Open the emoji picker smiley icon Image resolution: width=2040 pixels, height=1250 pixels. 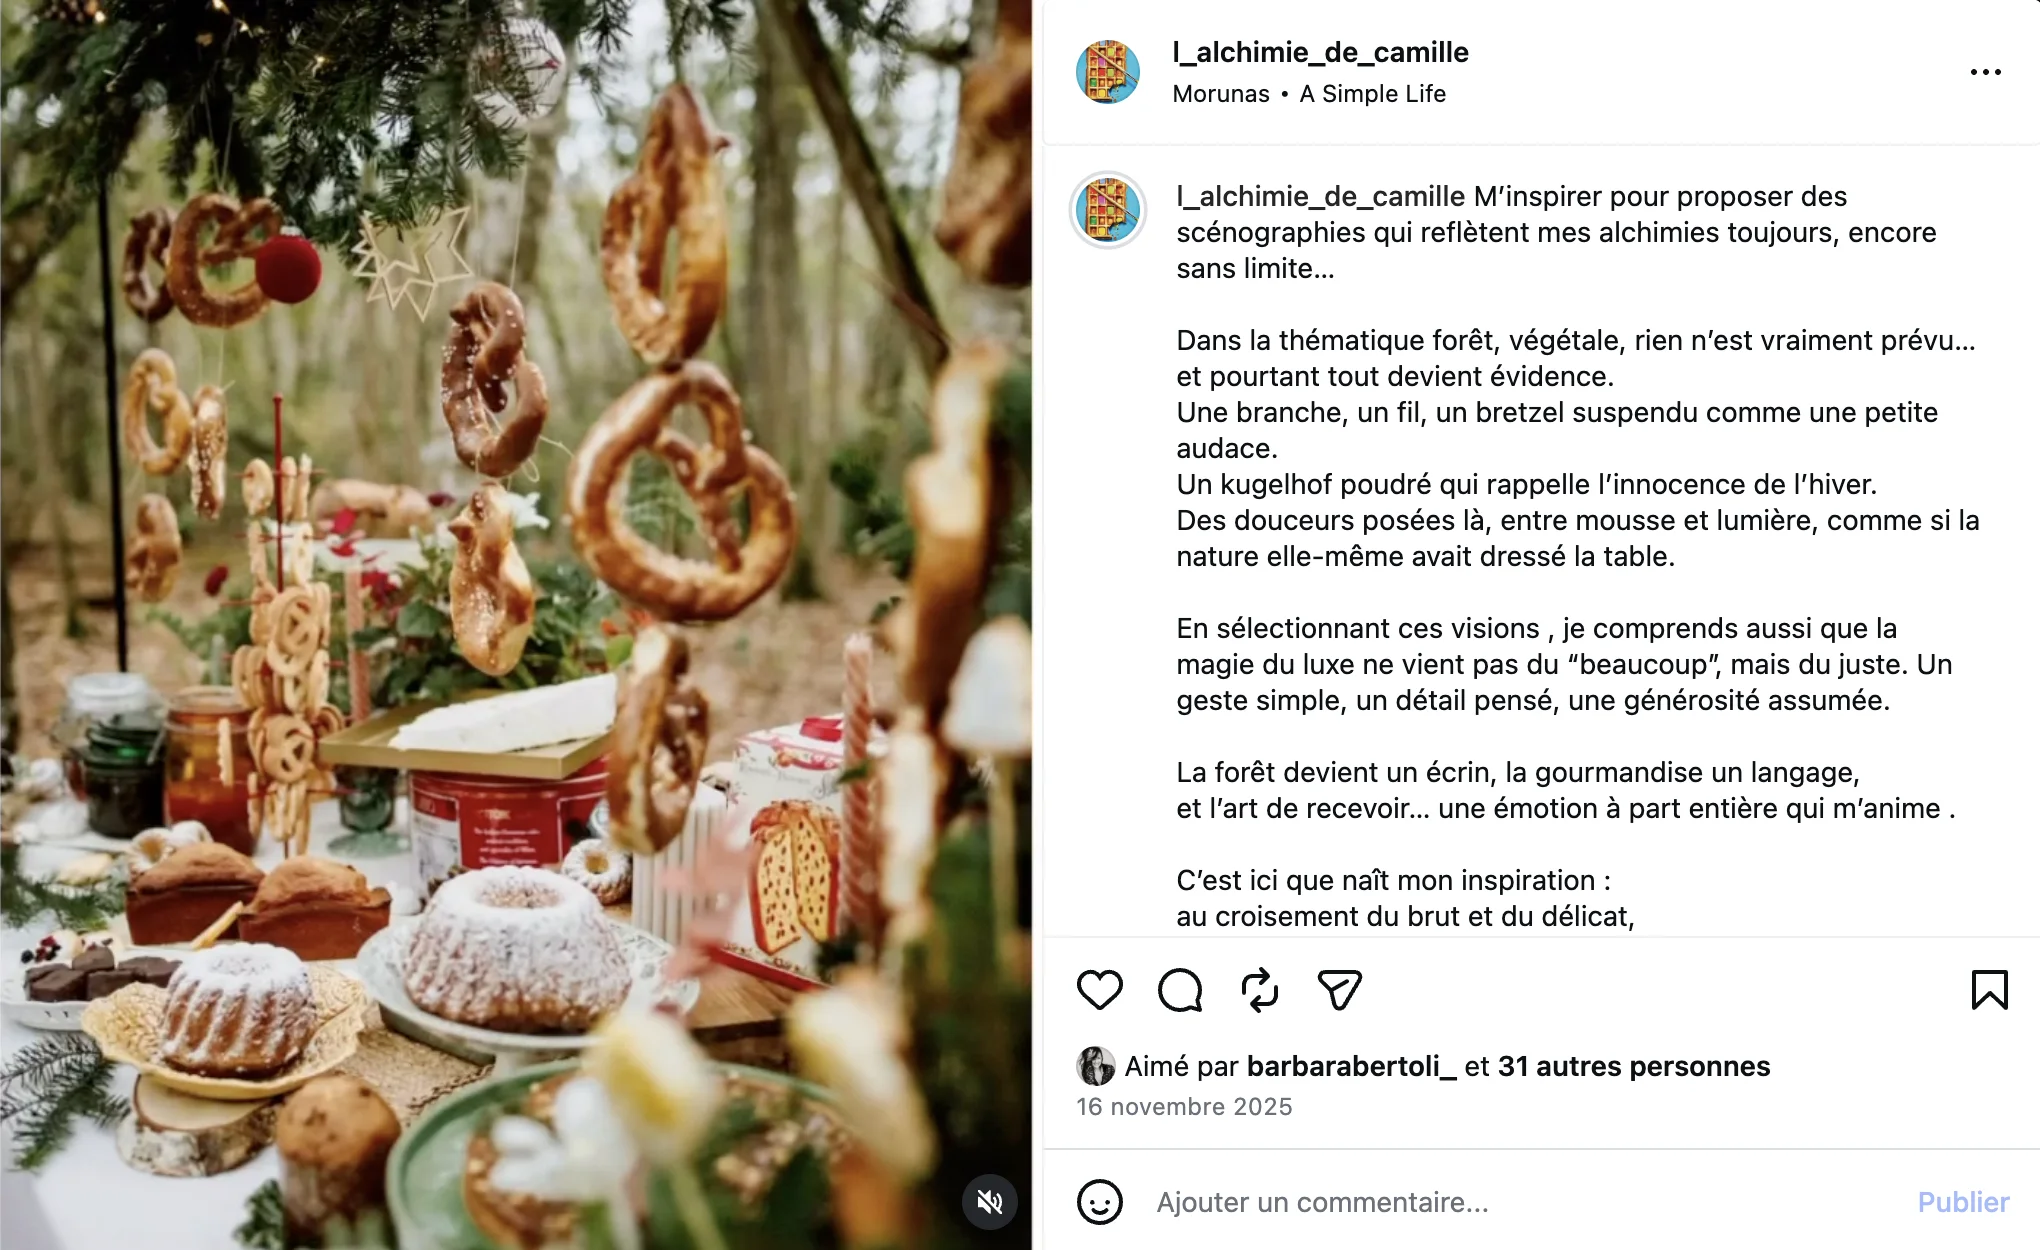(x=1099, y=1202)
